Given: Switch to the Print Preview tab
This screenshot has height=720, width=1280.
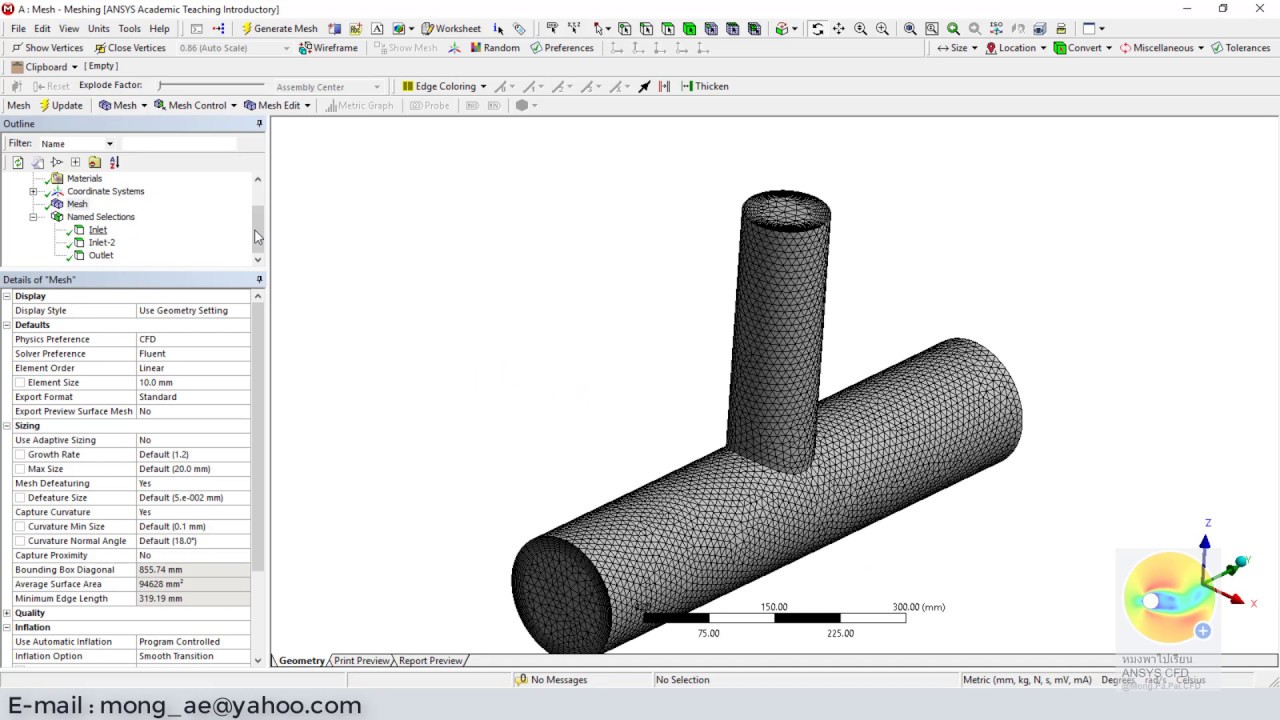Looking at the screenshot, I should point(362,661).
